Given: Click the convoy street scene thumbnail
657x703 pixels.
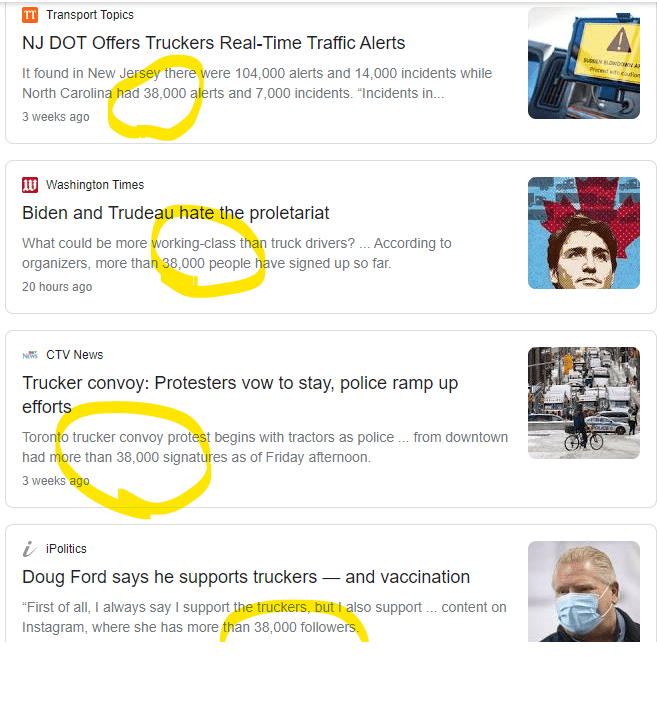Looking at the screenshot, I should coord(583,403).
